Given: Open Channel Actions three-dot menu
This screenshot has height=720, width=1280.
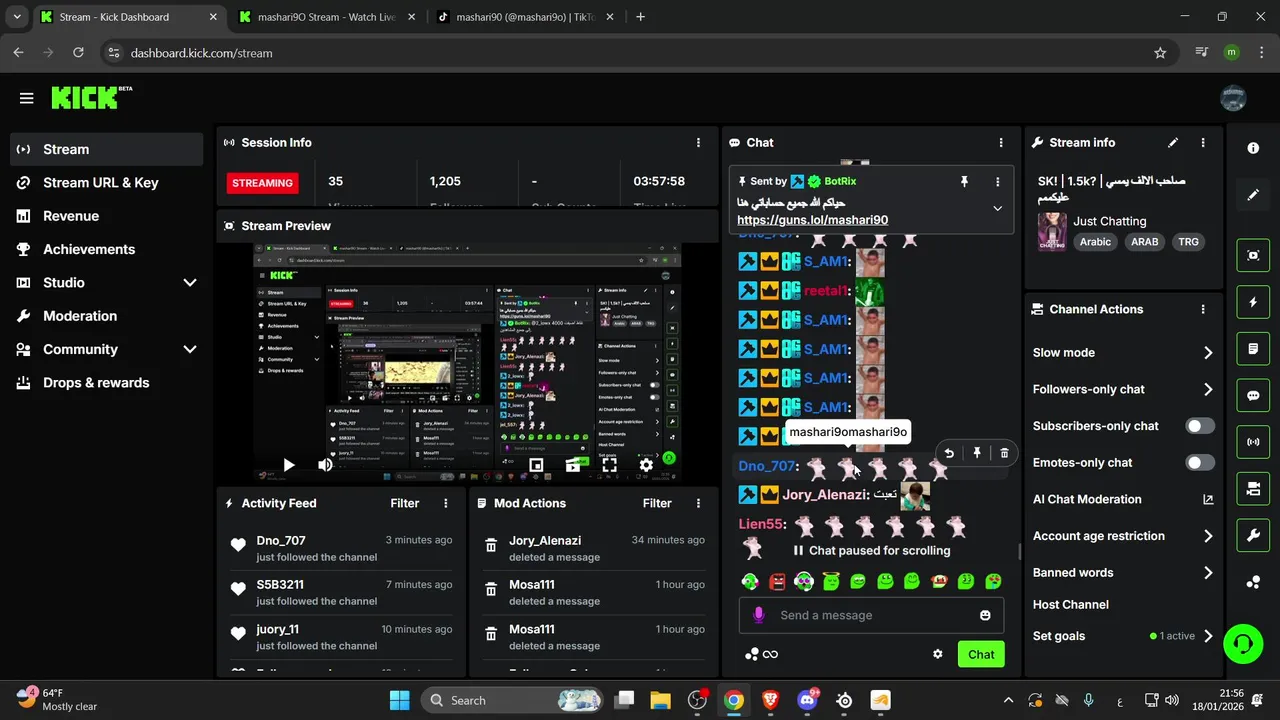Looking at the screenshot, I should (x=1203, y=310).
